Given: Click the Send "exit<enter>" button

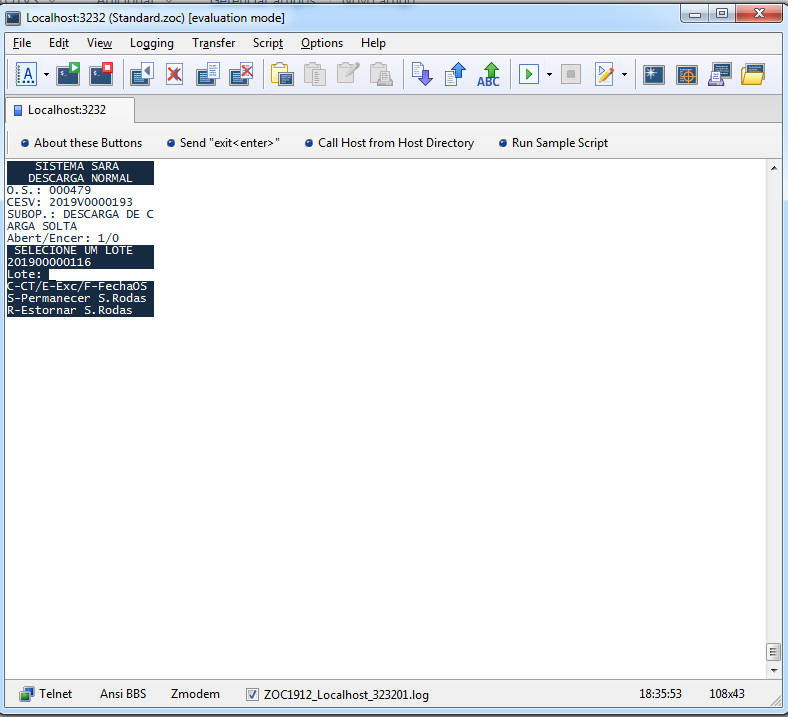Looking at the screenshot, I should click(223, 143).
